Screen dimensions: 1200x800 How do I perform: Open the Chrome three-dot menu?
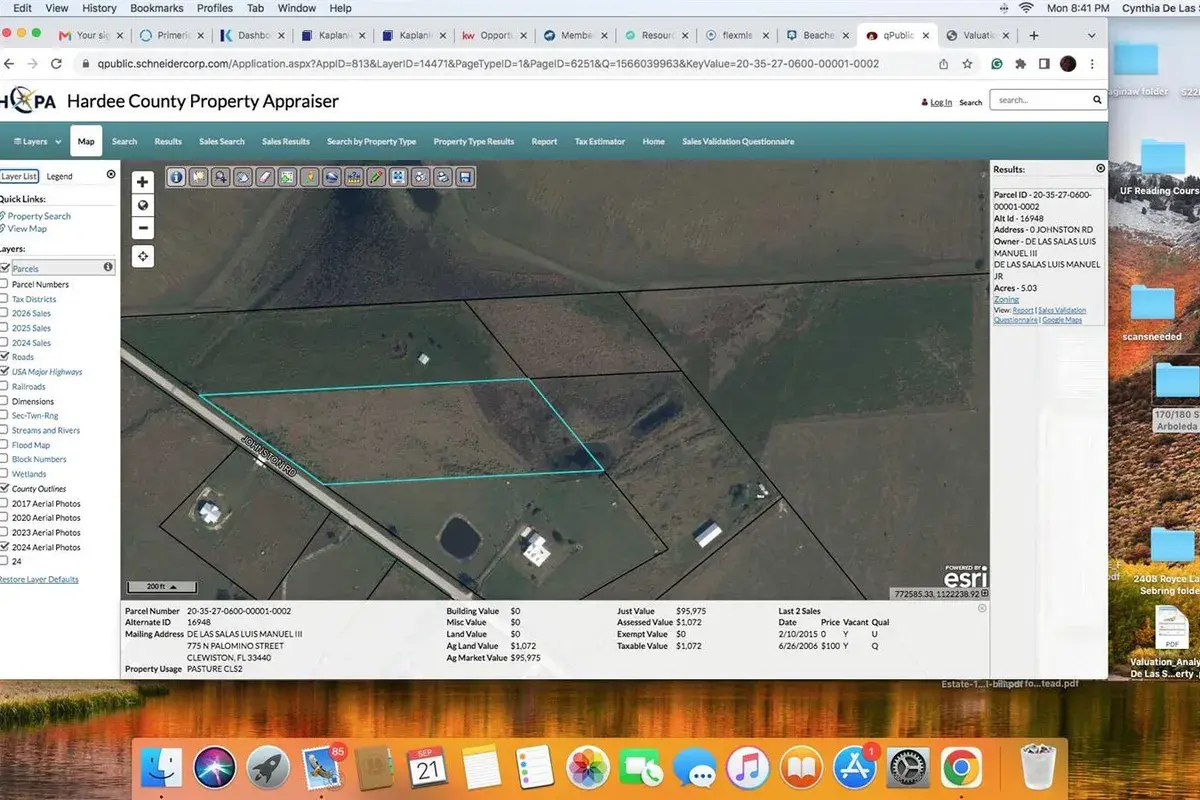[1093, 63]
